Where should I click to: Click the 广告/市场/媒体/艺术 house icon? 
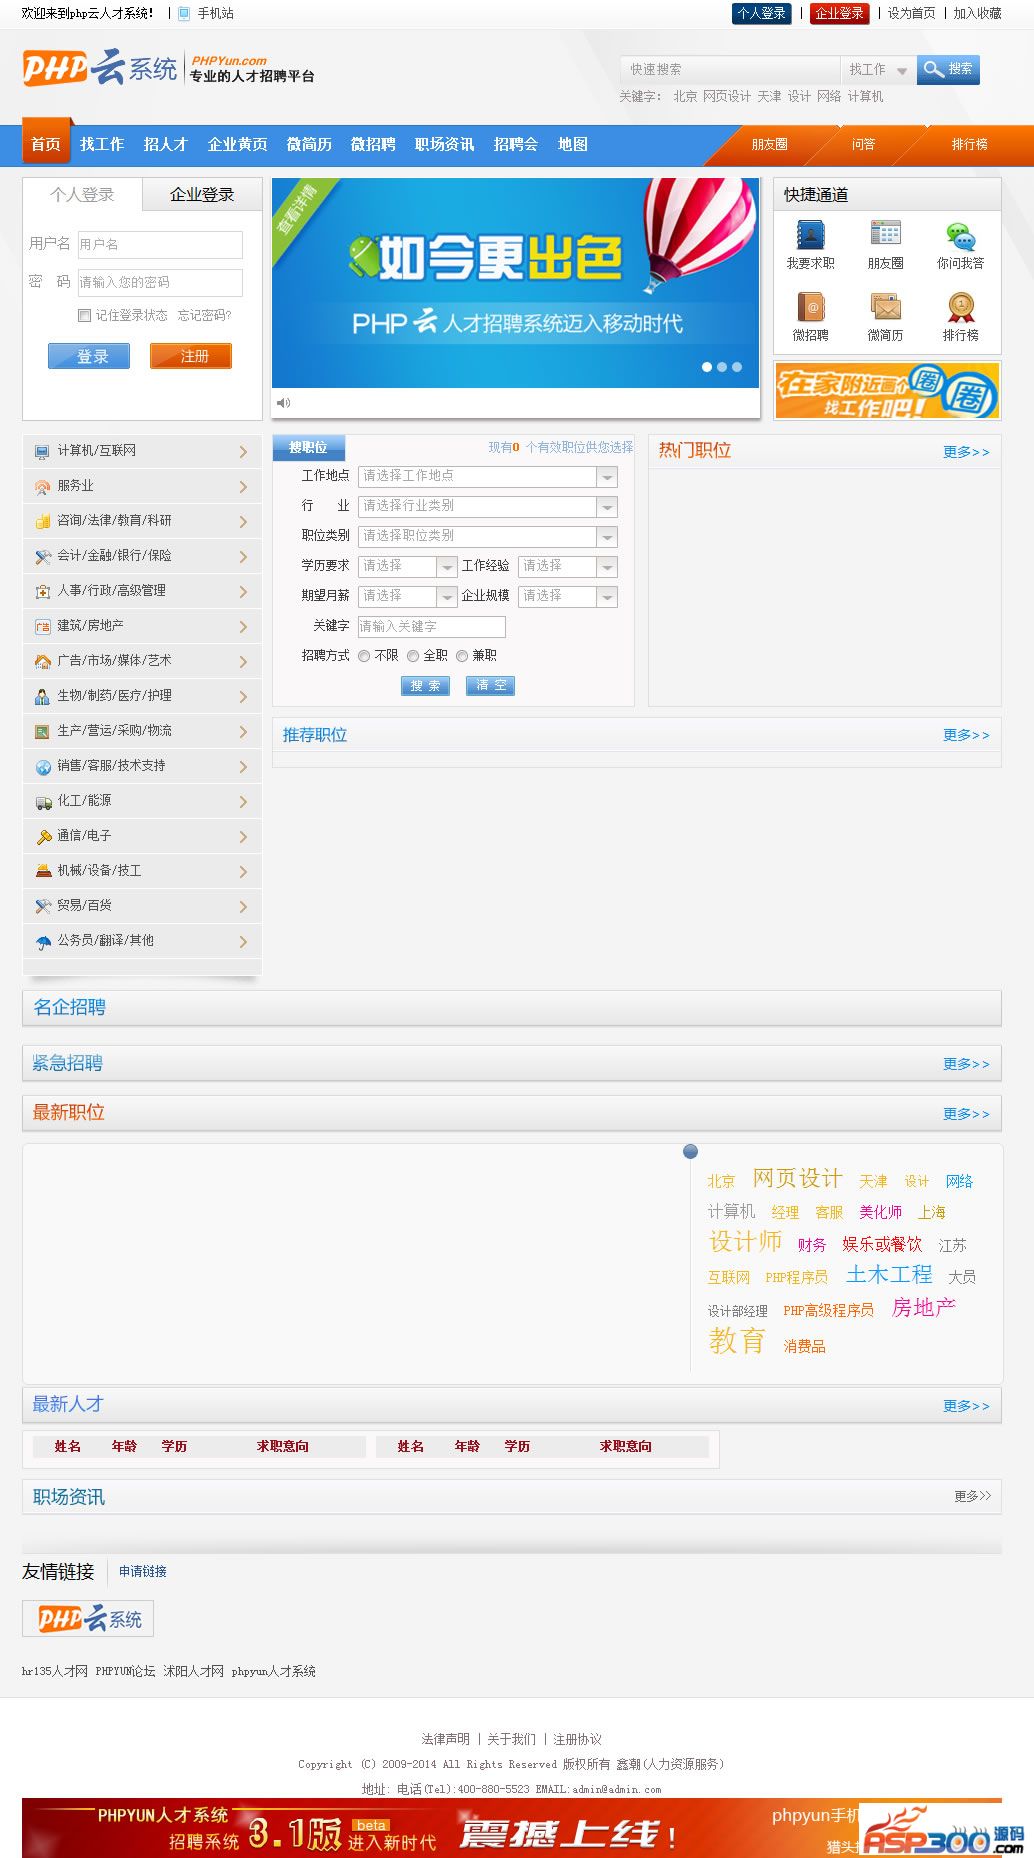point(42,662)
